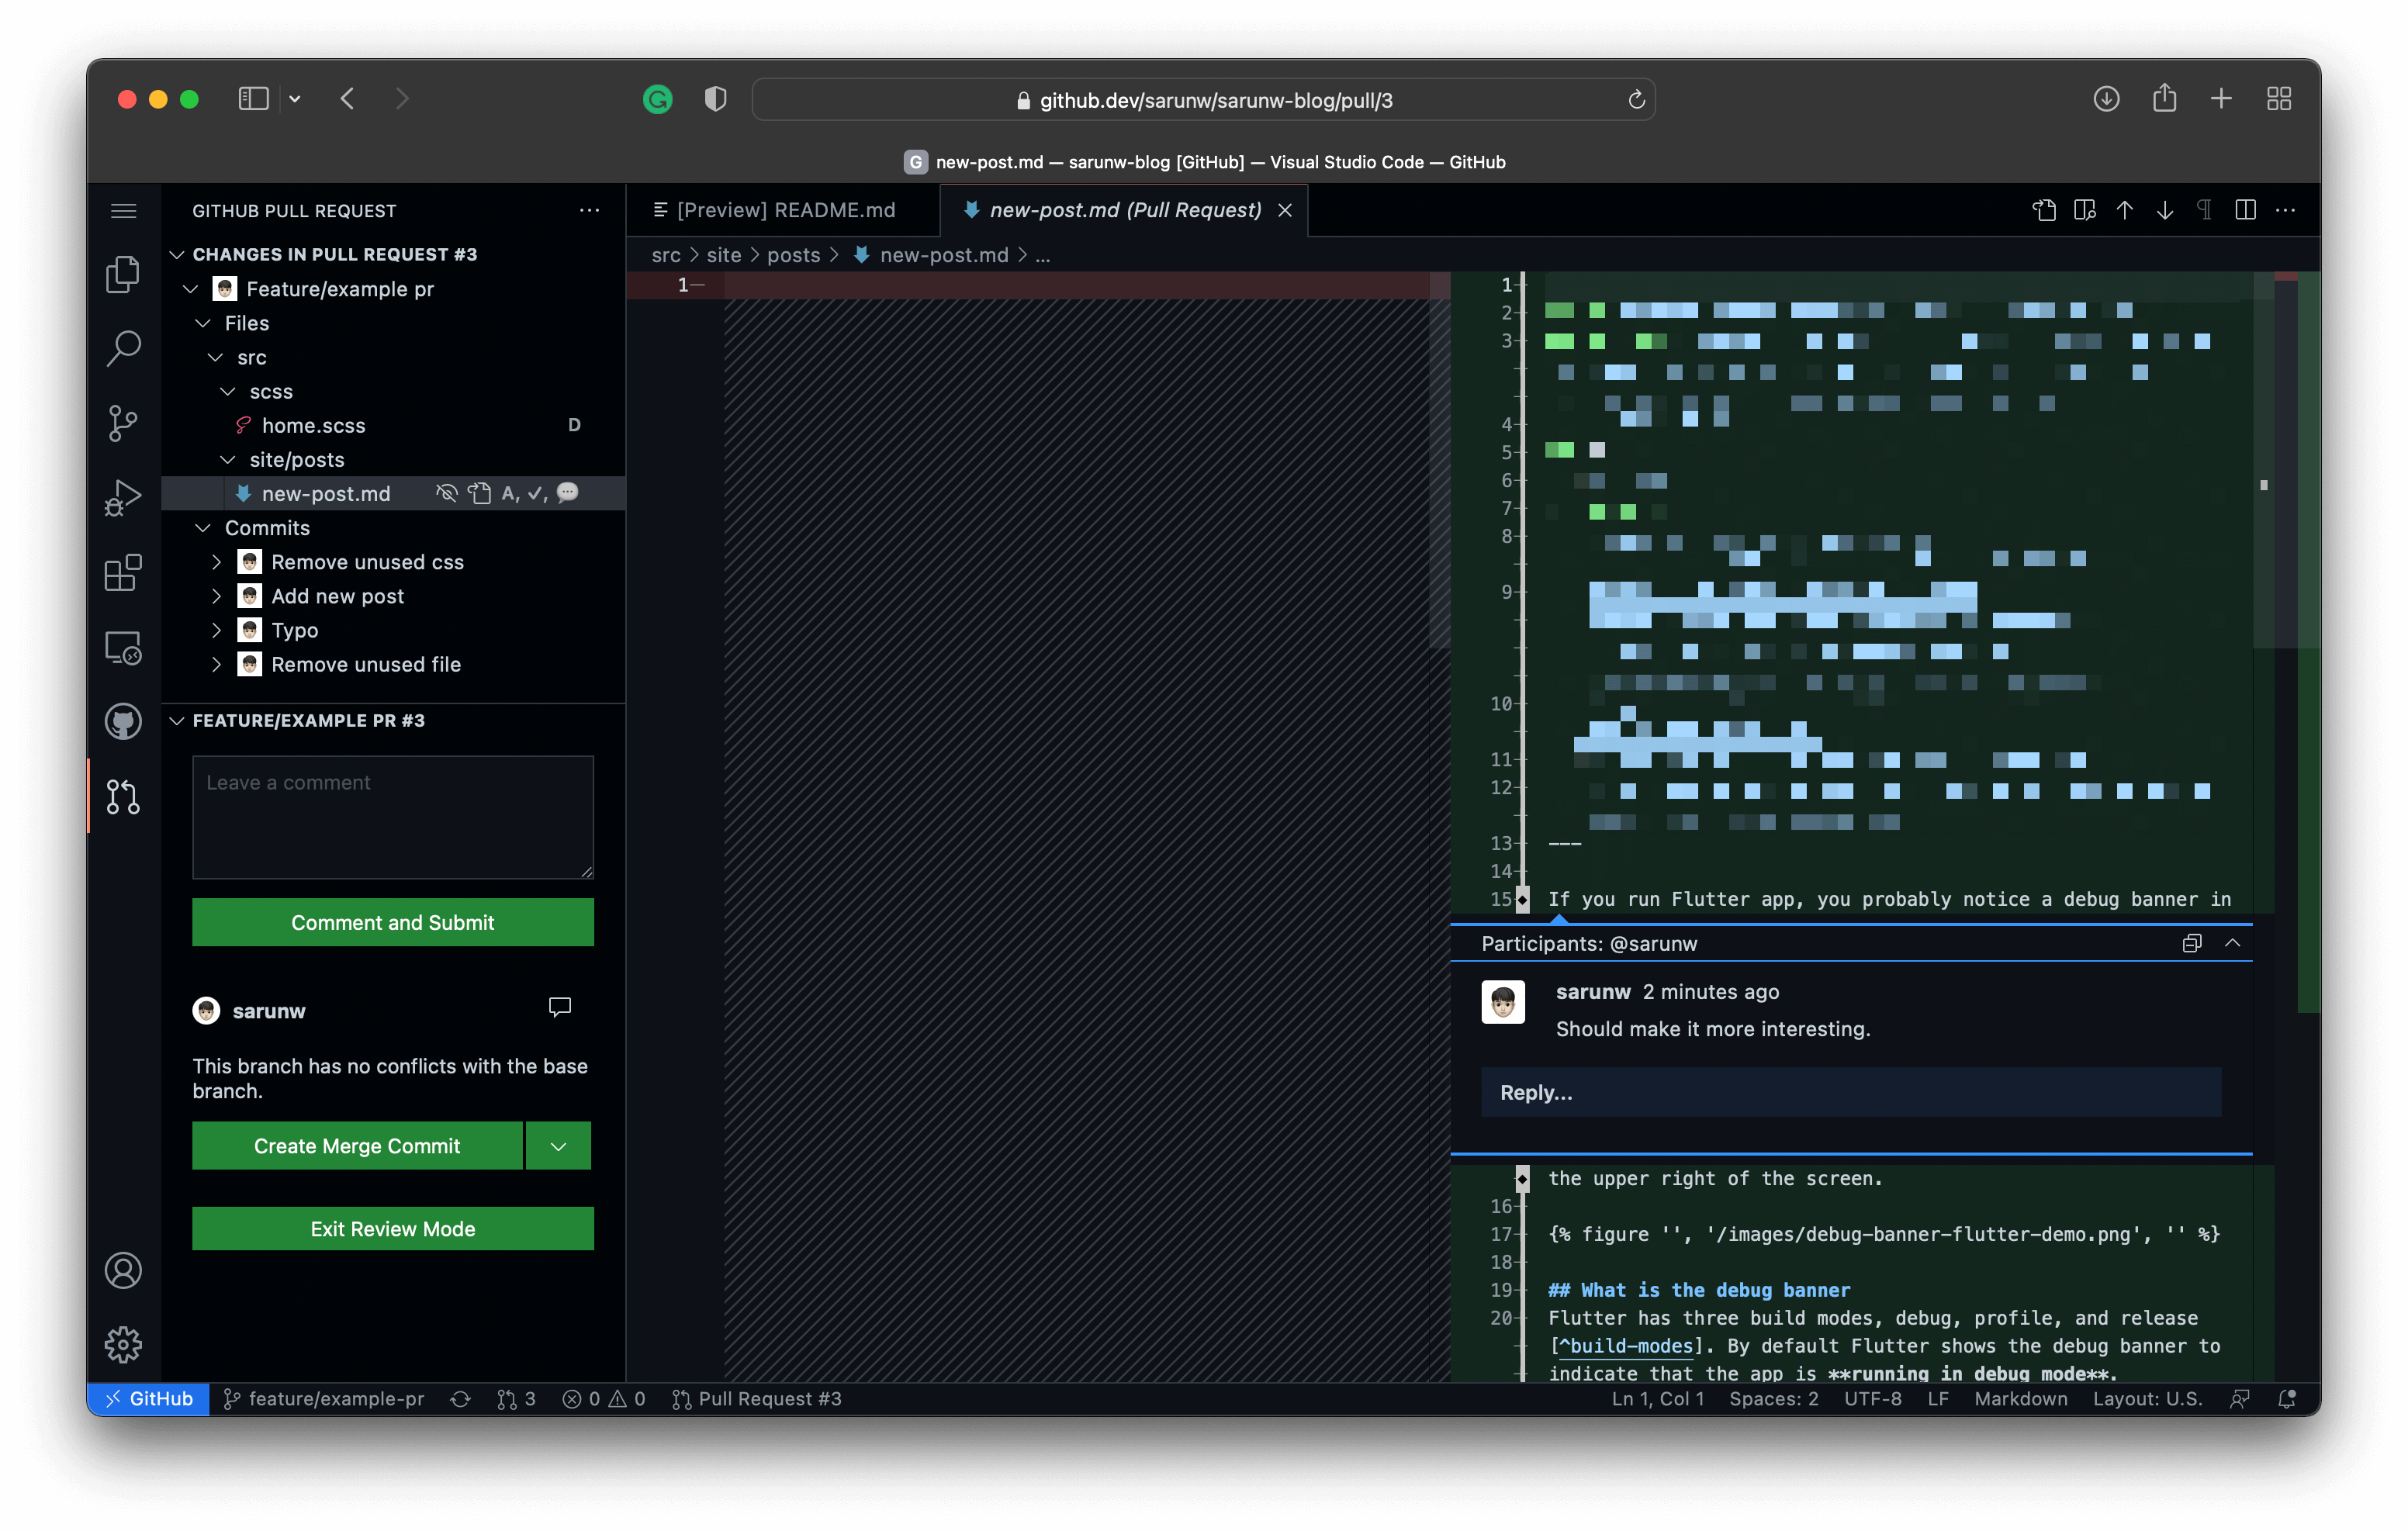
Task: Toggle viewed state icon on new-post.md
Action: (x=446, y=493)
